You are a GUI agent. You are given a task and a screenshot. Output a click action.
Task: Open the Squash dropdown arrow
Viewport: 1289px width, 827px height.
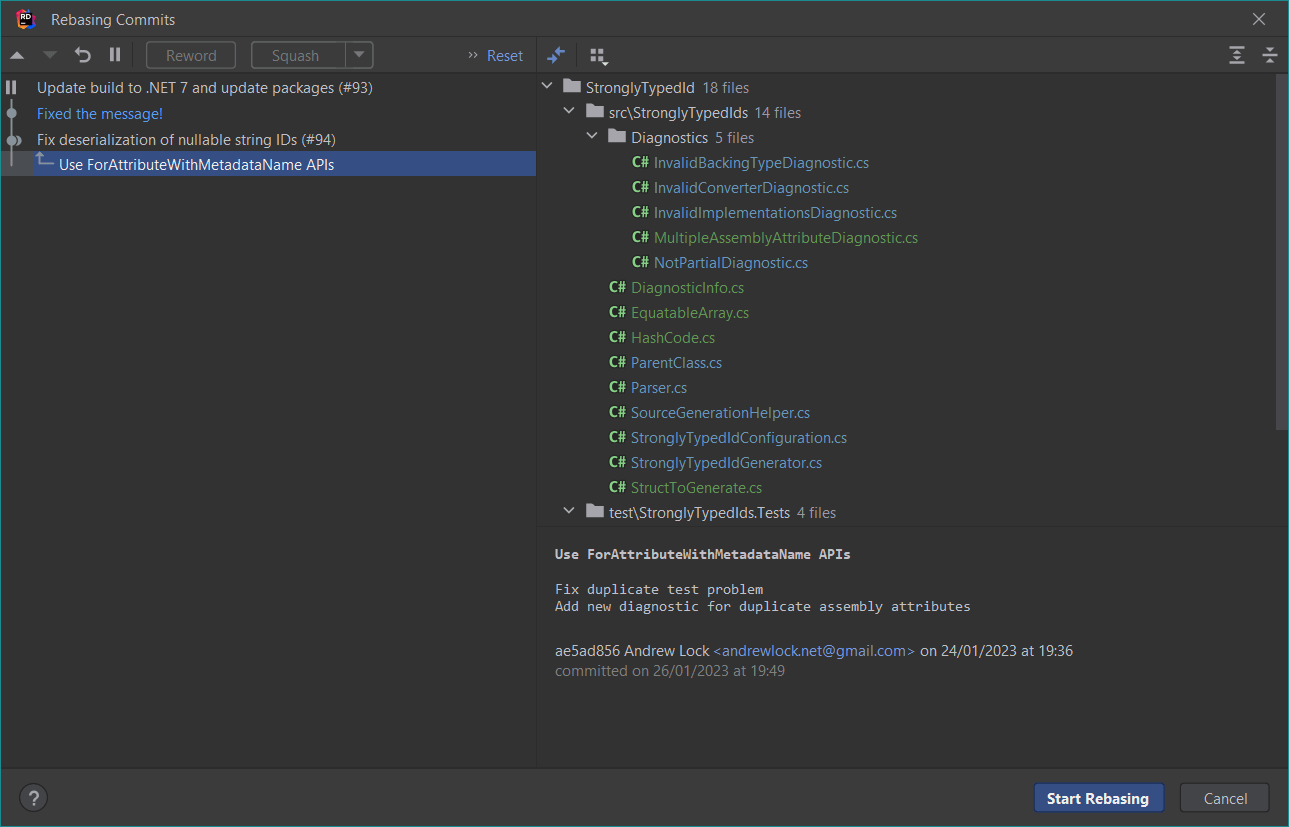359,56
